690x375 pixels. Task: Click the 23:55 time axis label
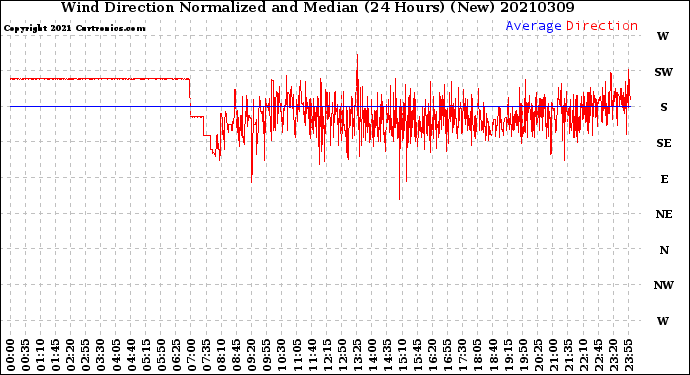(x=629, y=355)
